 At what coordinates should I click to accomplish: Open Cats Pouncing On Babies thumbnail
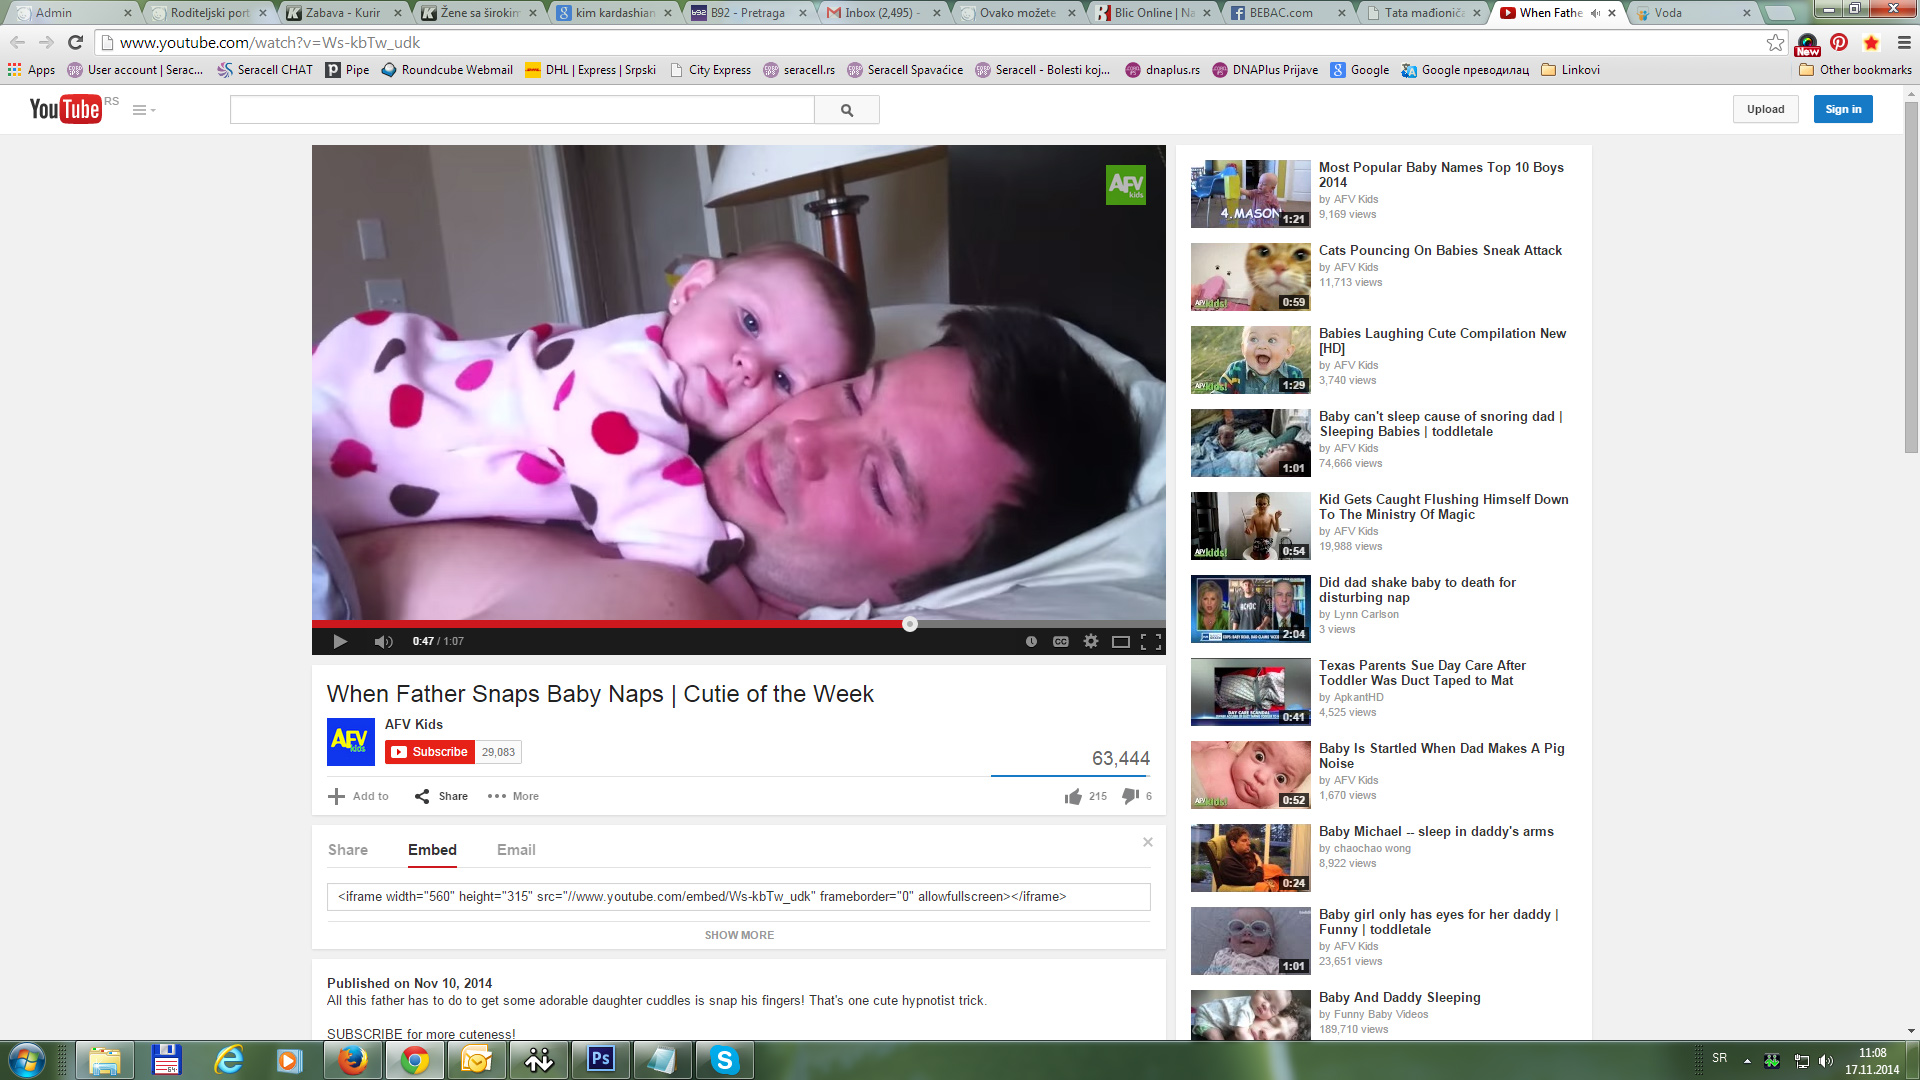(x=1250, y=277)
